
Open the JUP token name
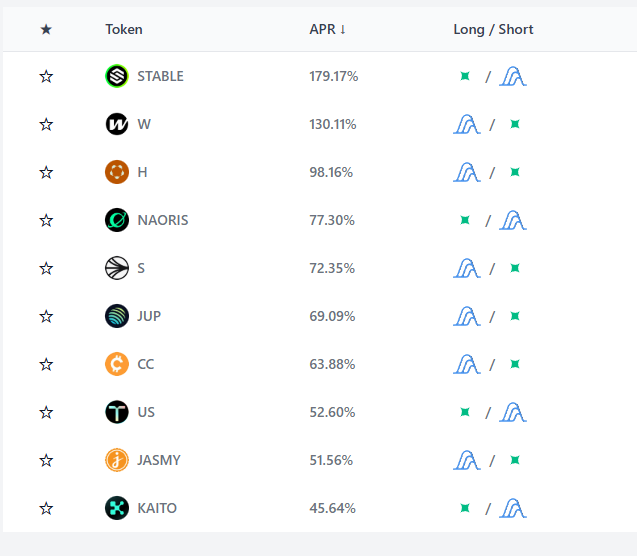tap(149, 316)
